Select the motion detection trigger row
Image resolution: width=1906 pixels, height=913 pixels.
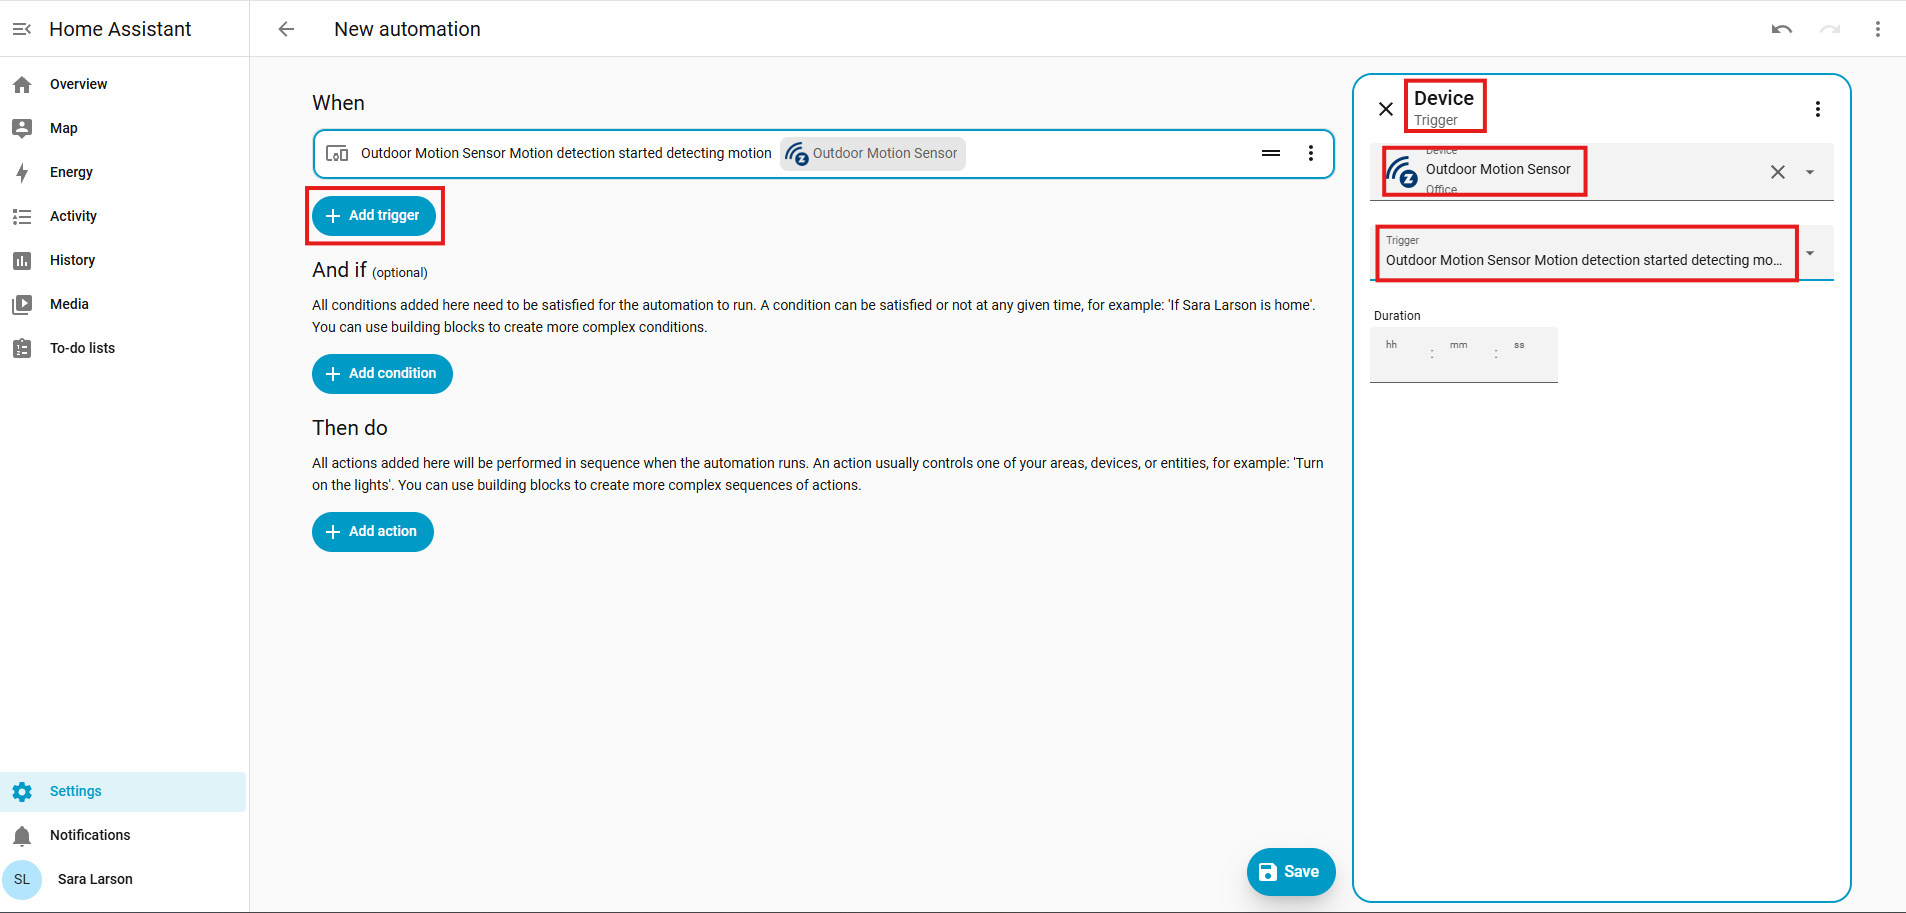(823, 154)
